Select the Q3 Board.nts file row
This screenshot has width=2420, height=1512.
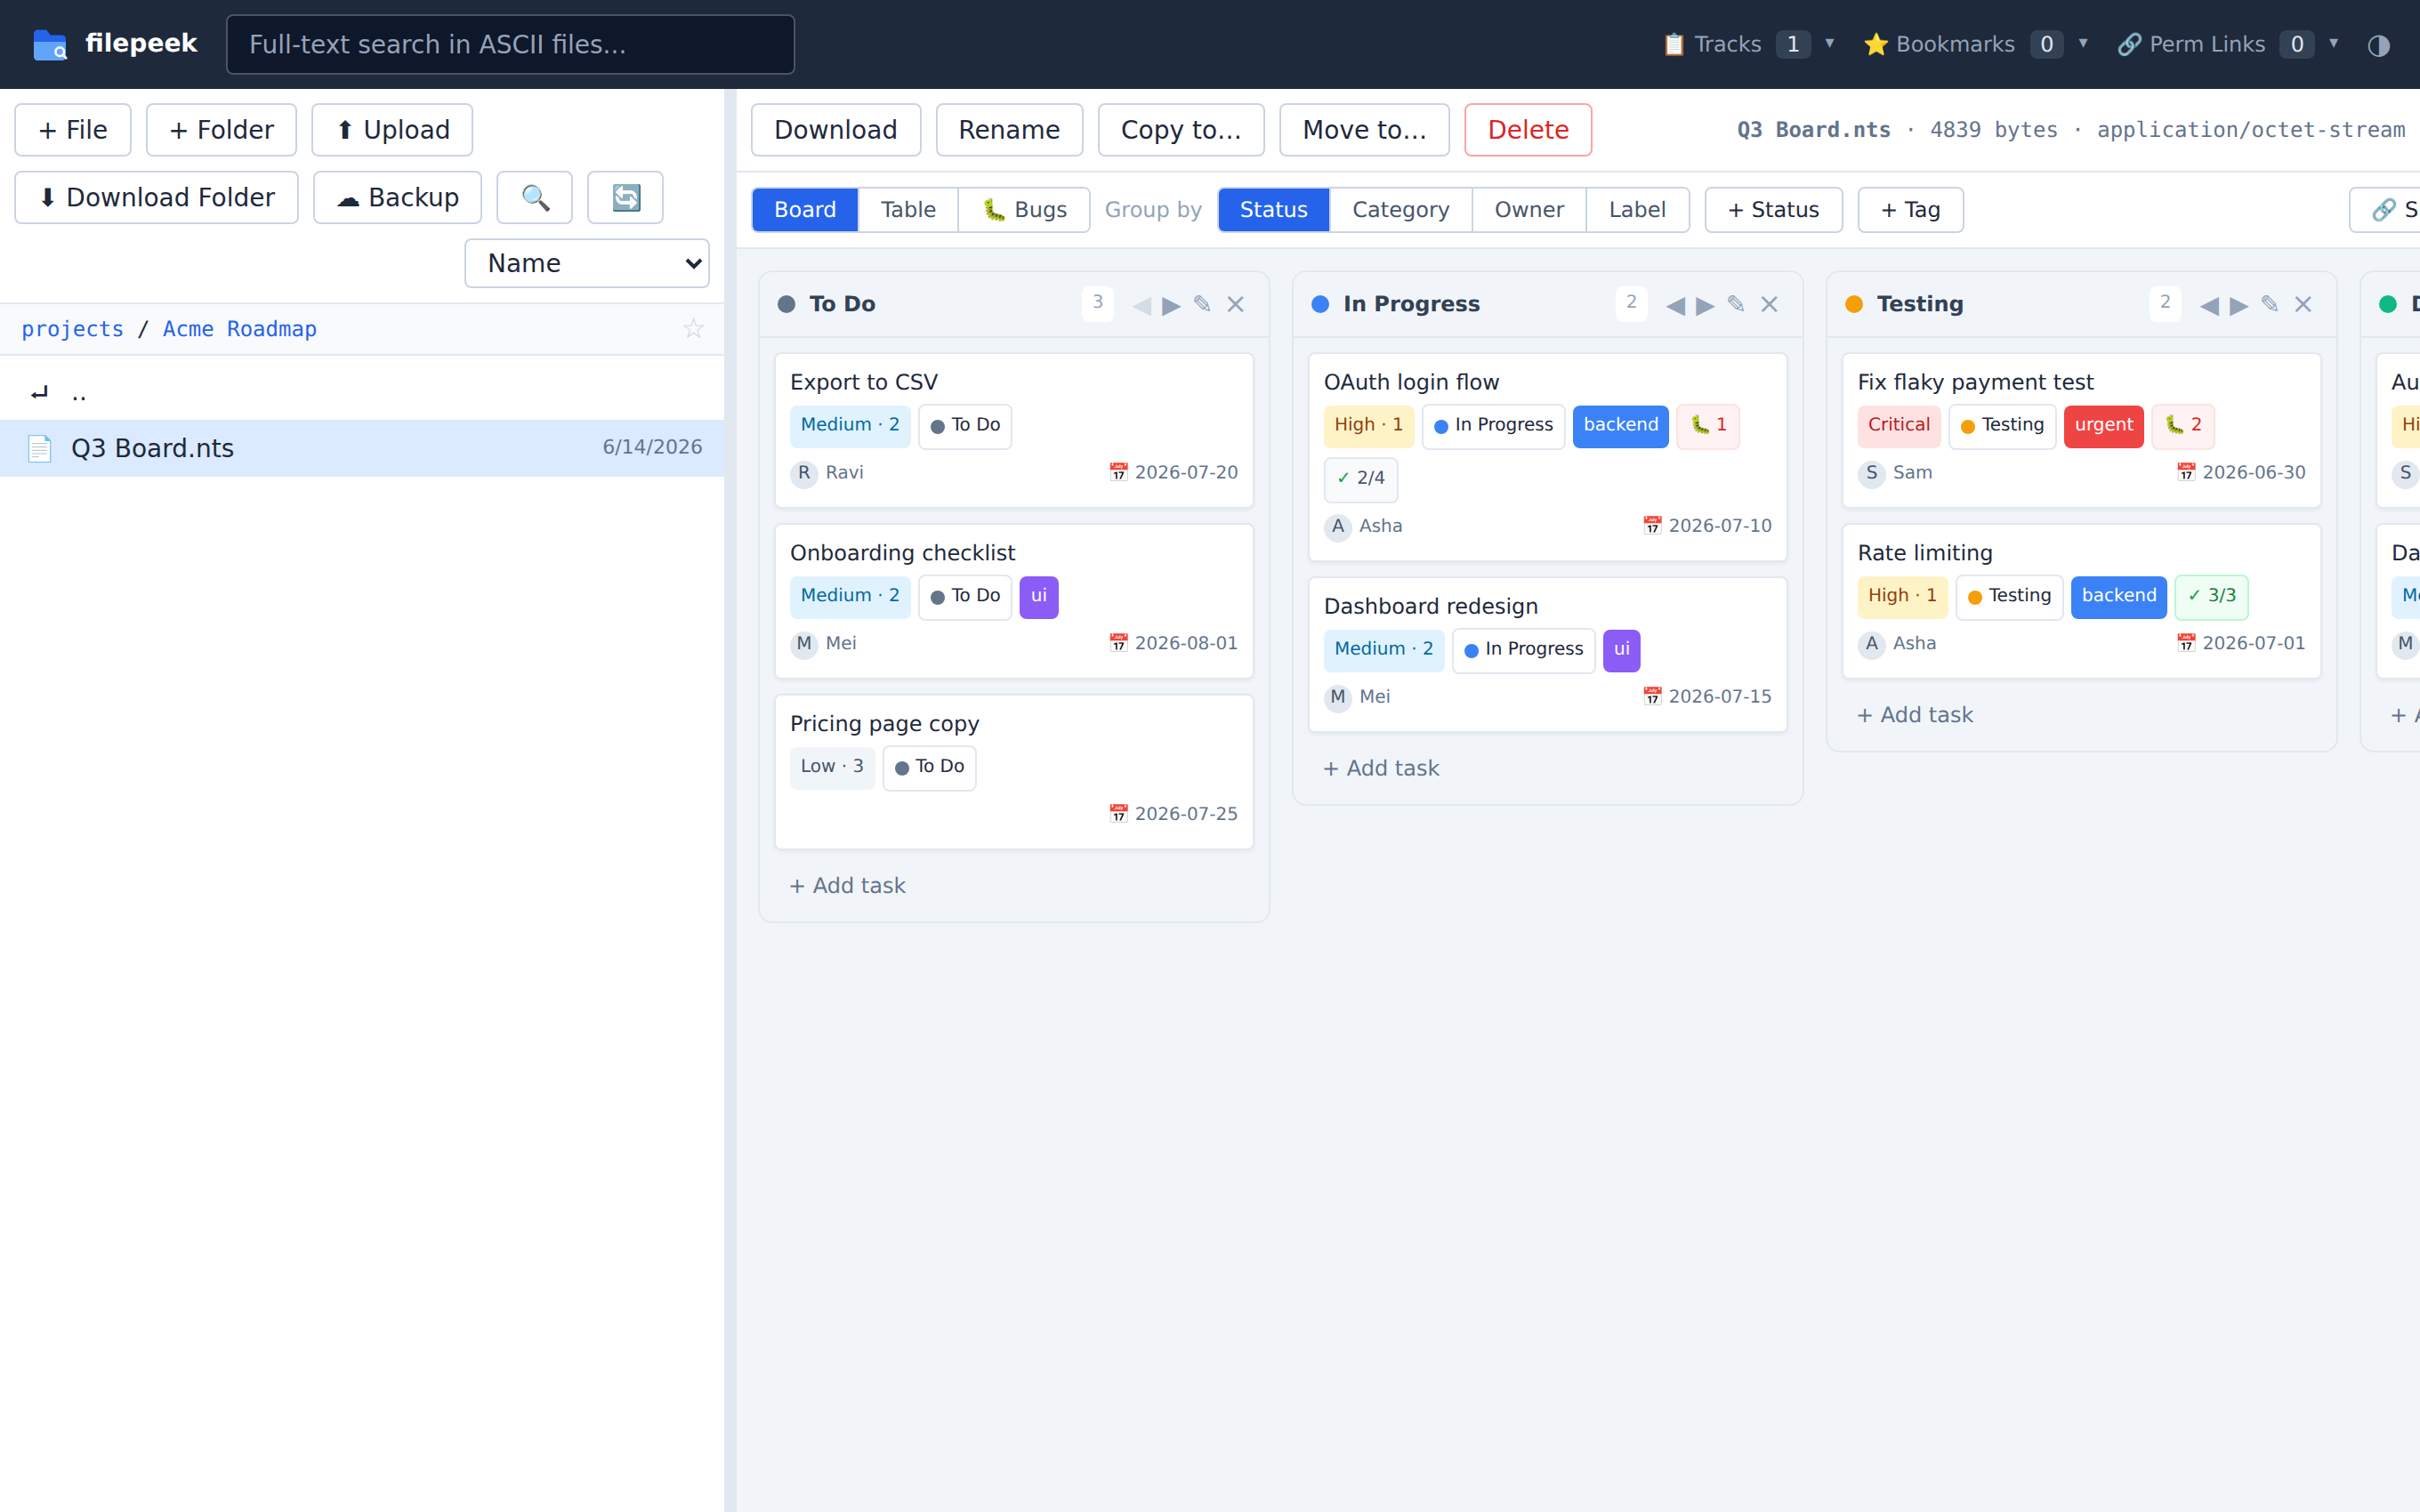tap(362, 448)
